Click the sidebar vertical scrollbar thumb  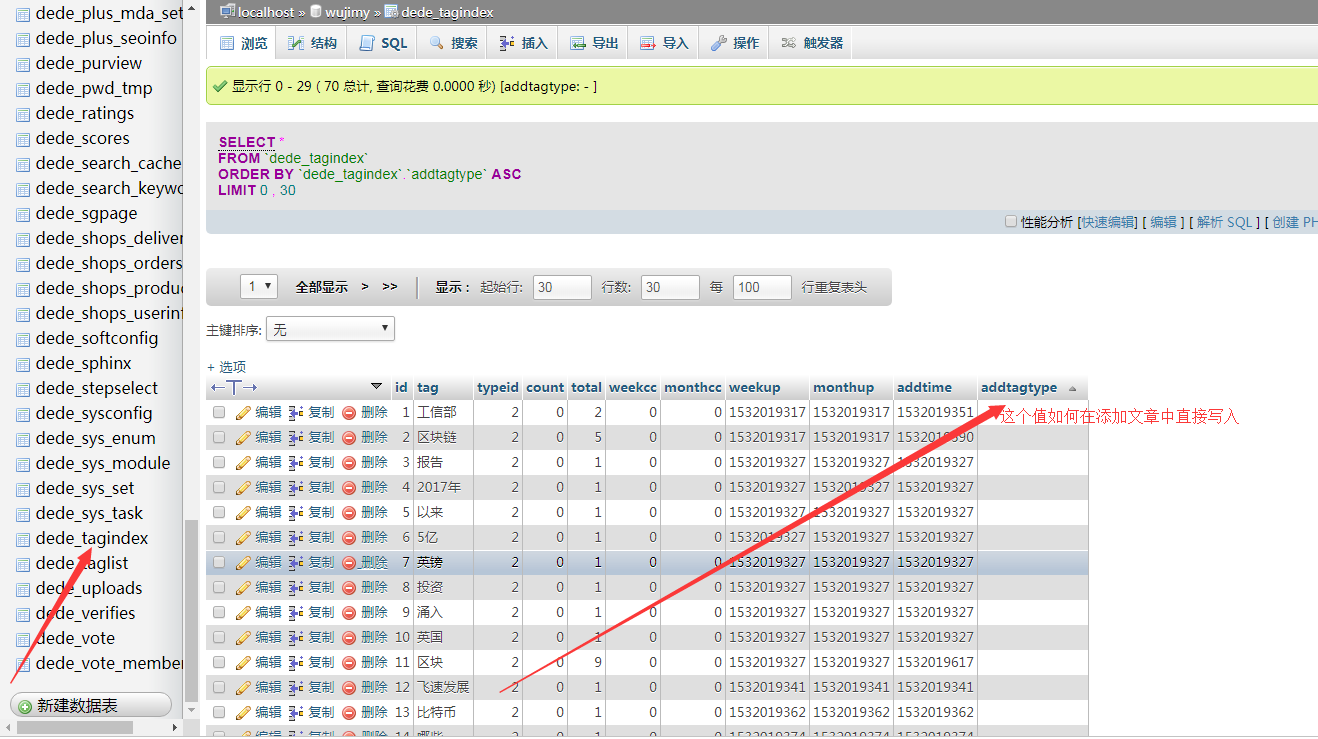coord(192,610)
